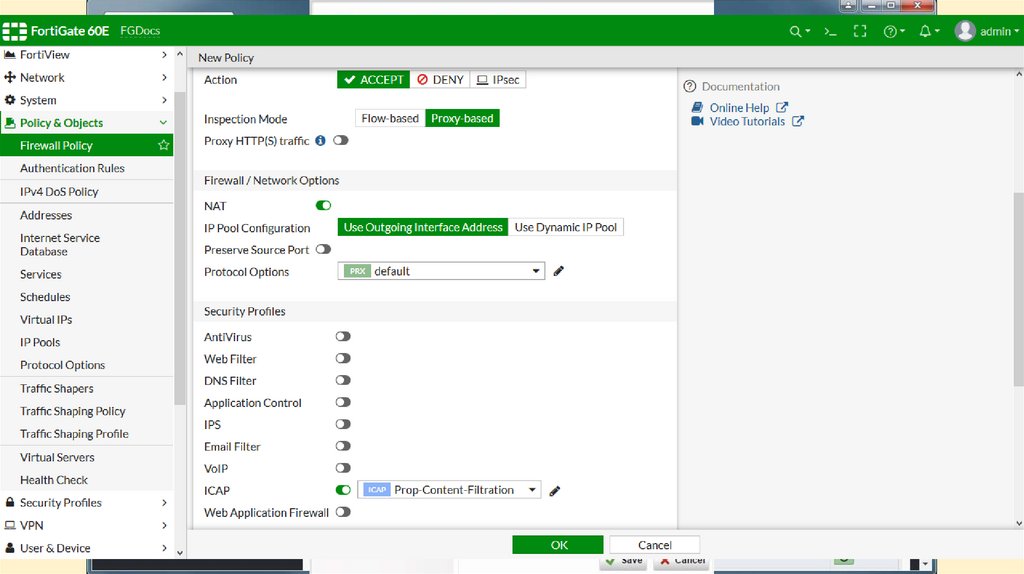Viewport: 1024px width, 574px height.
Task: Expand FortiView menu chevron
Action: pyautogui.click(x=164, y=55)
